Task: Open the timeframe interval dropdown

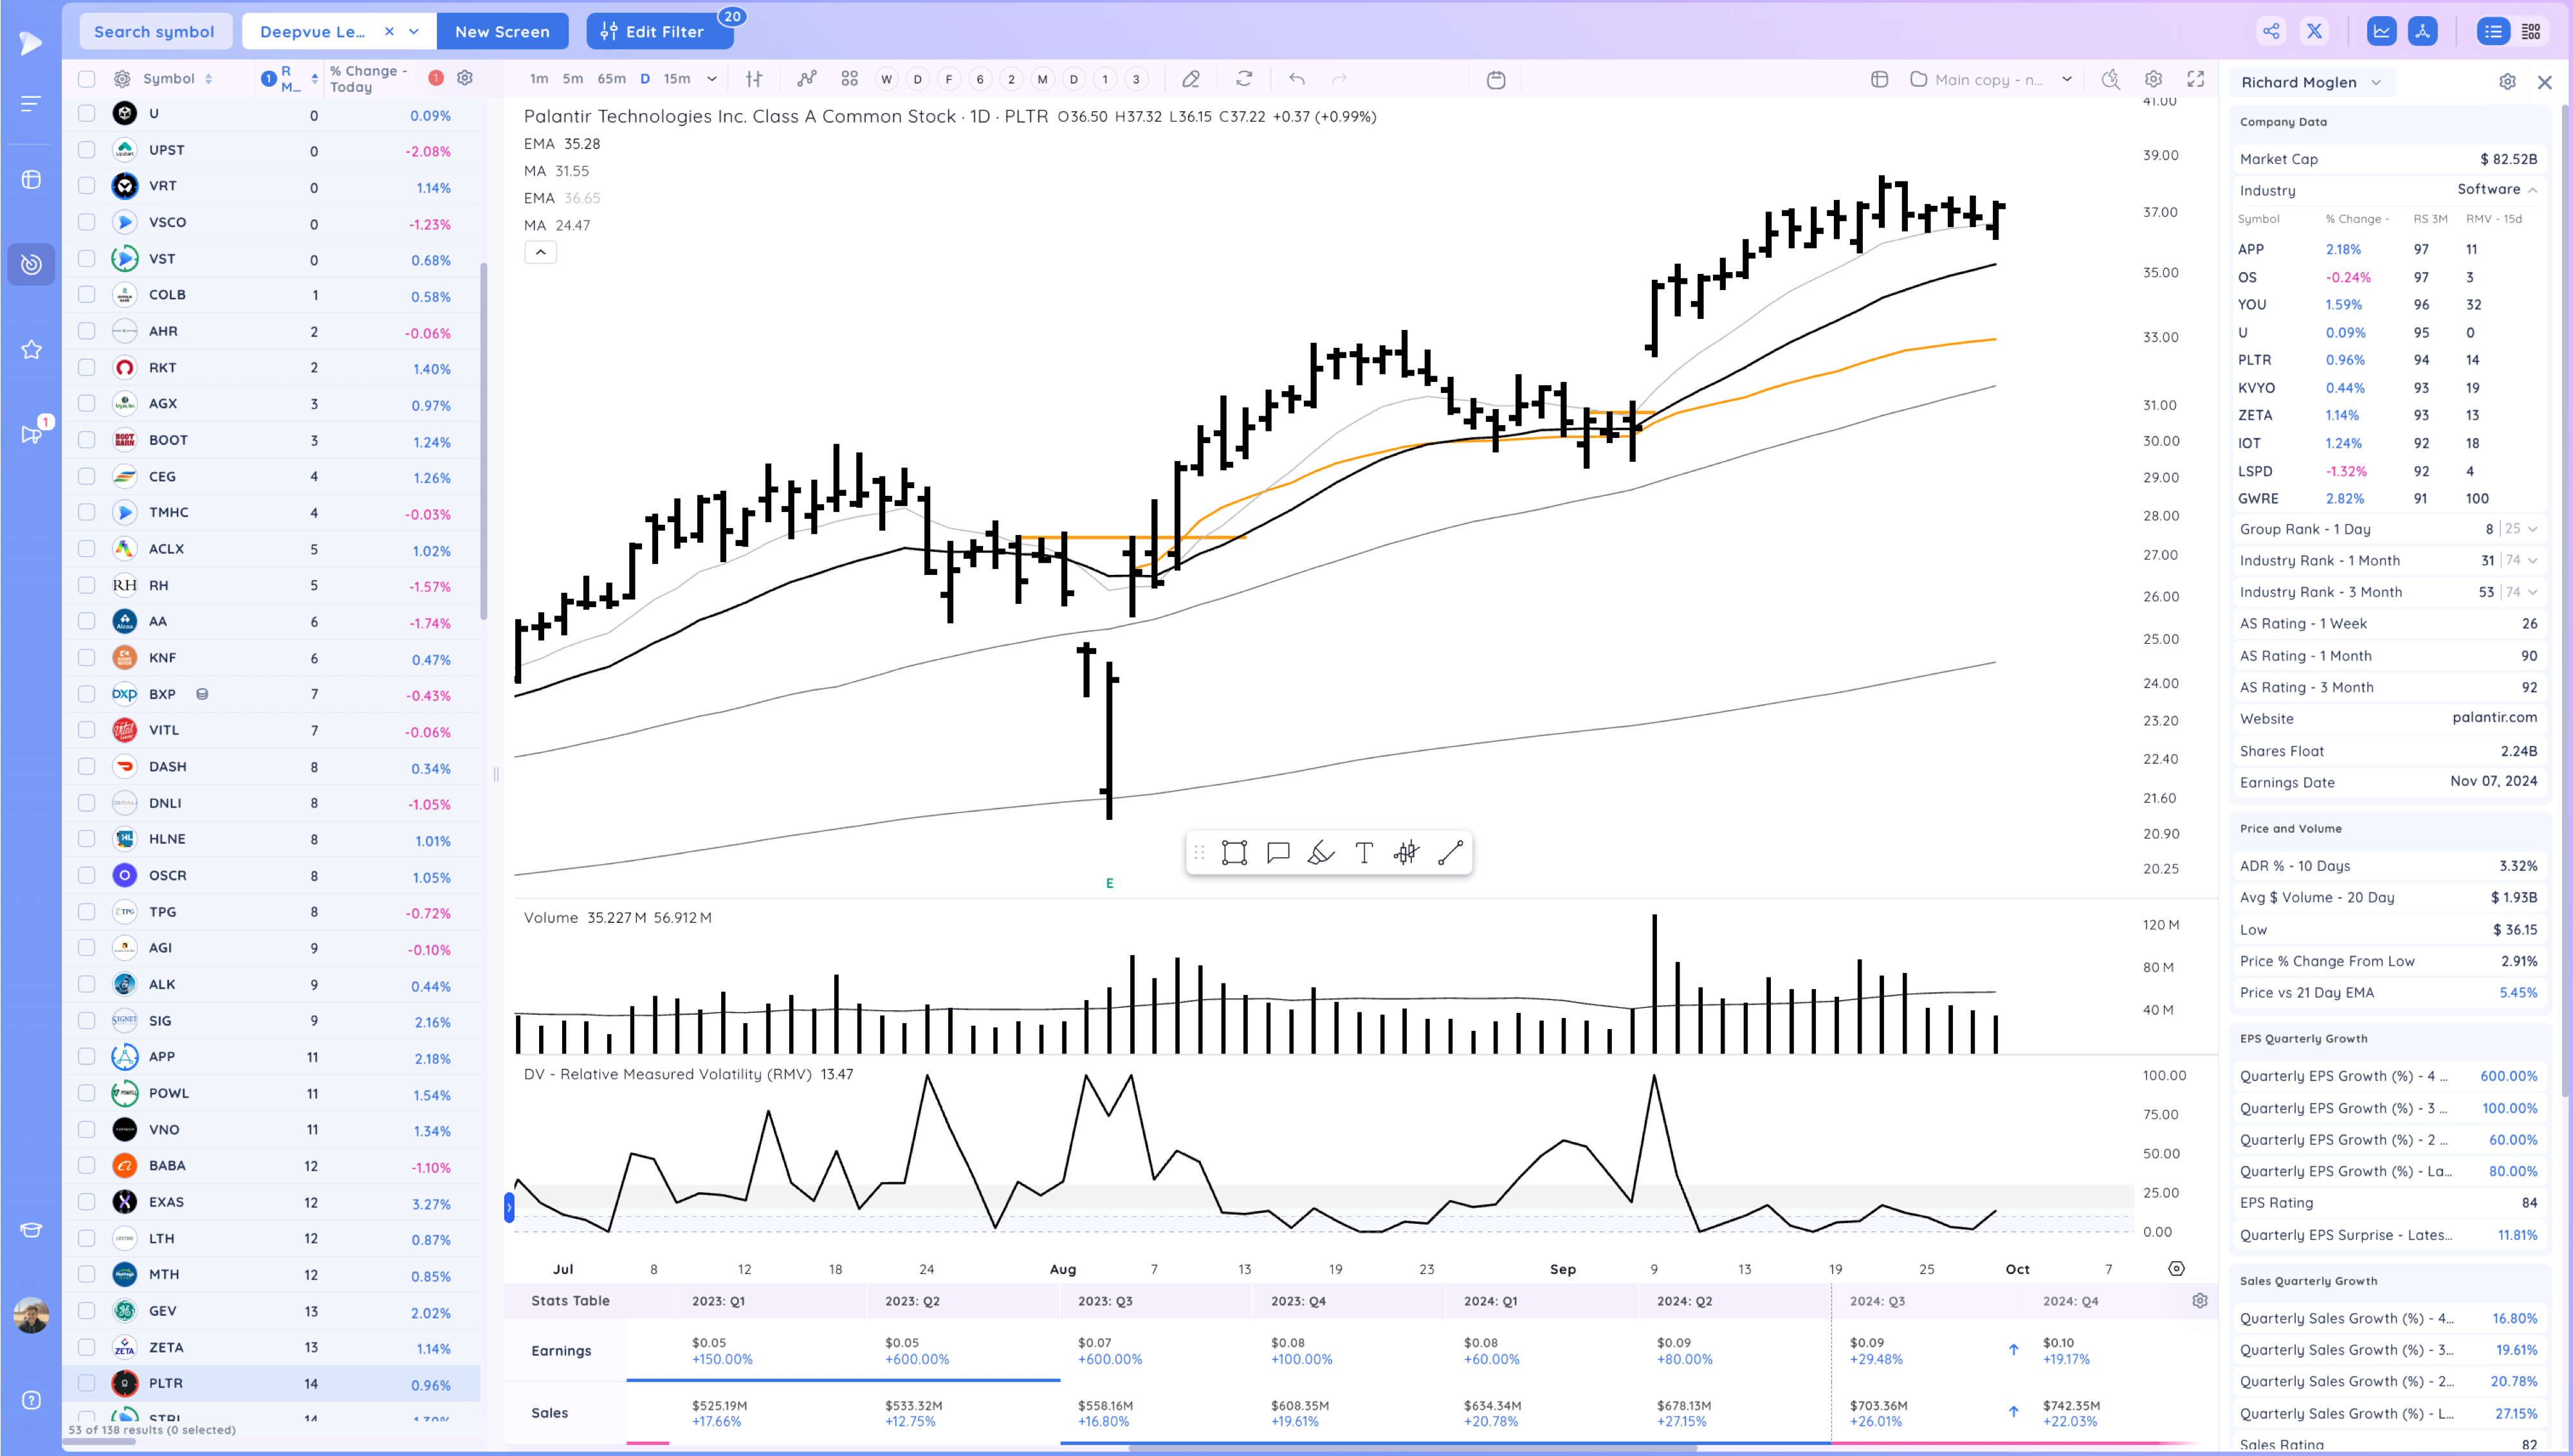Action: point(711,79)
